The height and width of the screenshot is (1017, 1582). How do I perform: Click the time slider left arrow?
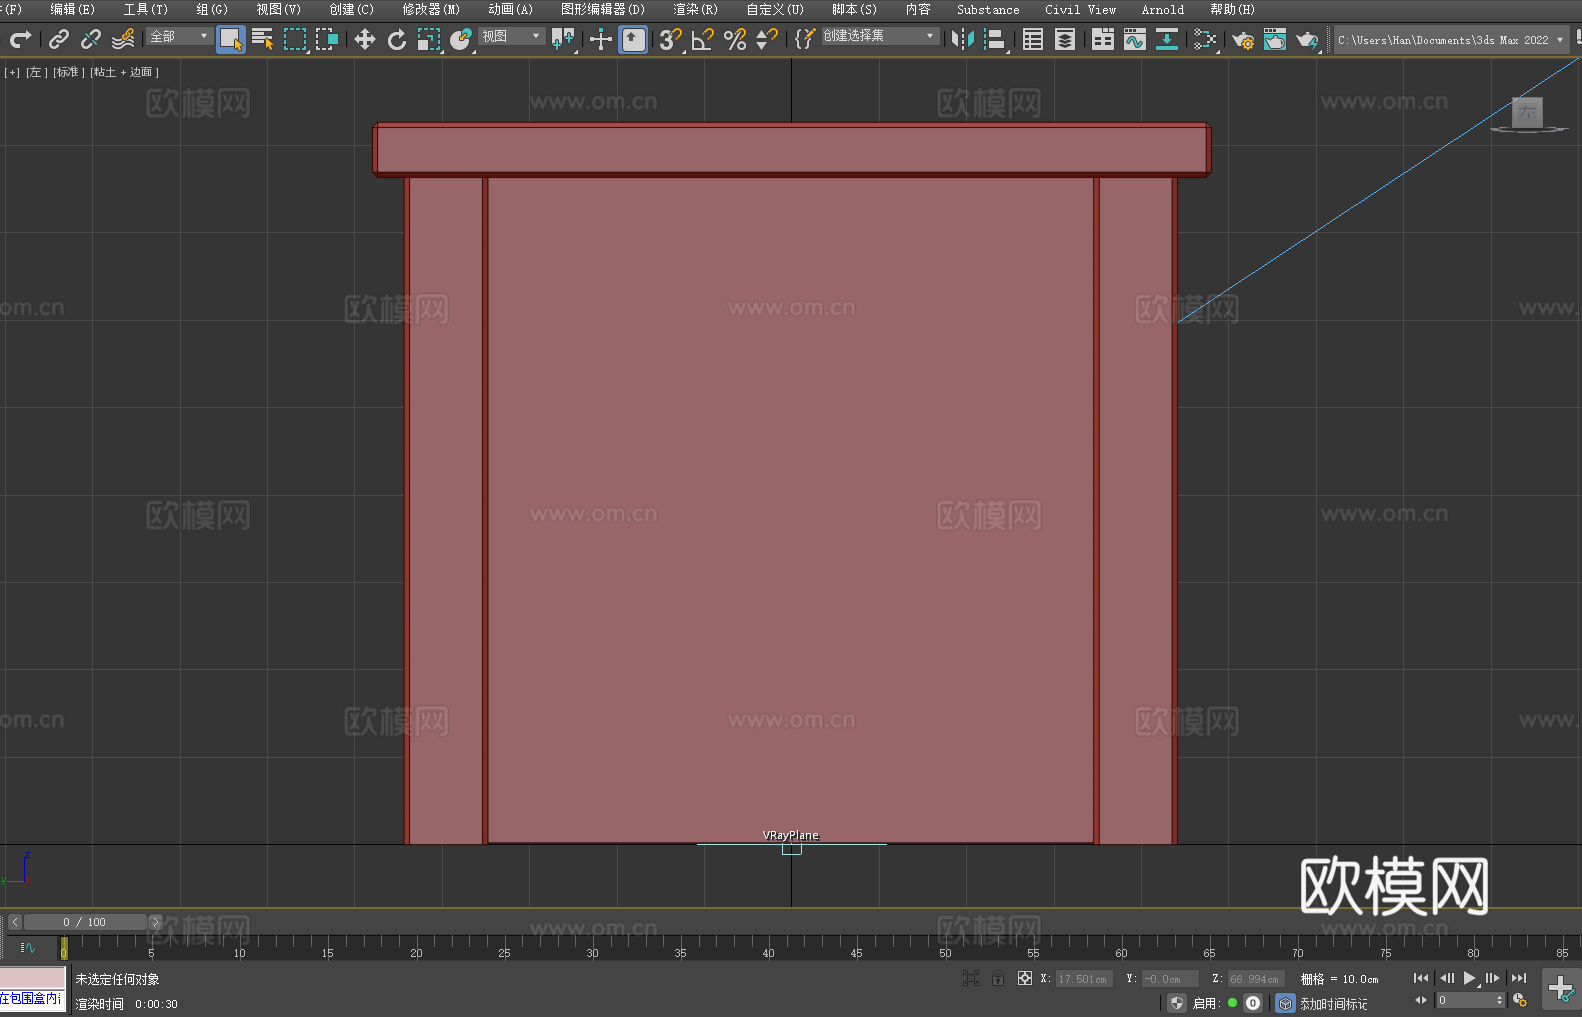coord(14,922)
